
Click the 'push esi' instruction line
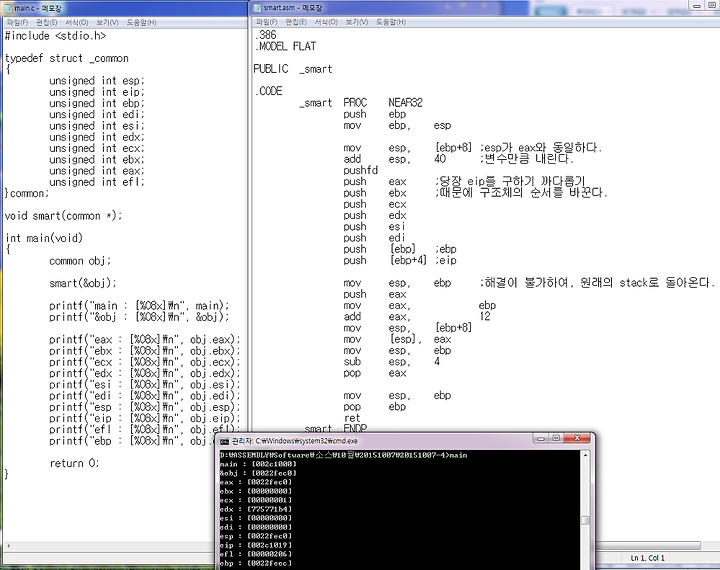point(374,227)
